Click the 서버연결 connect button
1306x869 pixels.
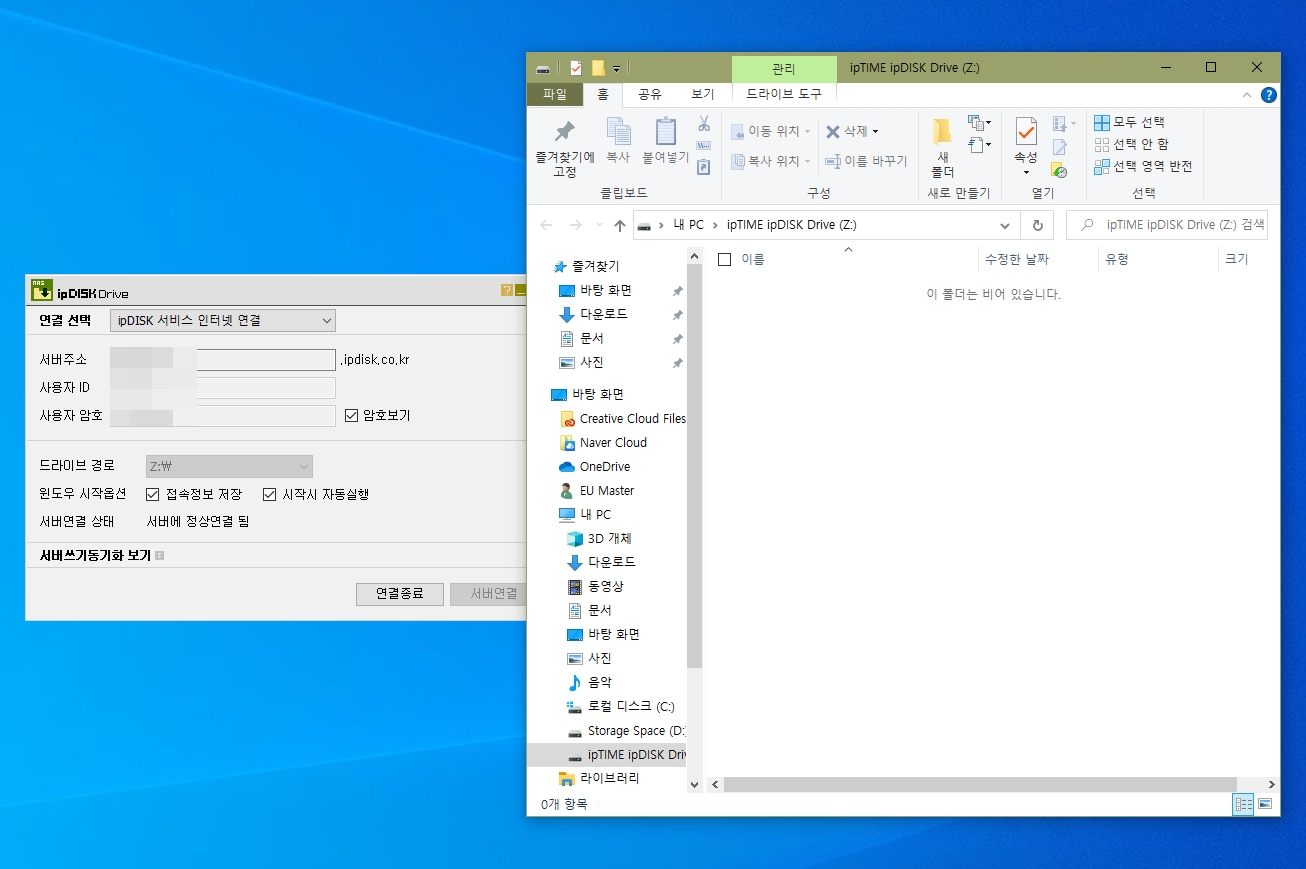[488, 594]
